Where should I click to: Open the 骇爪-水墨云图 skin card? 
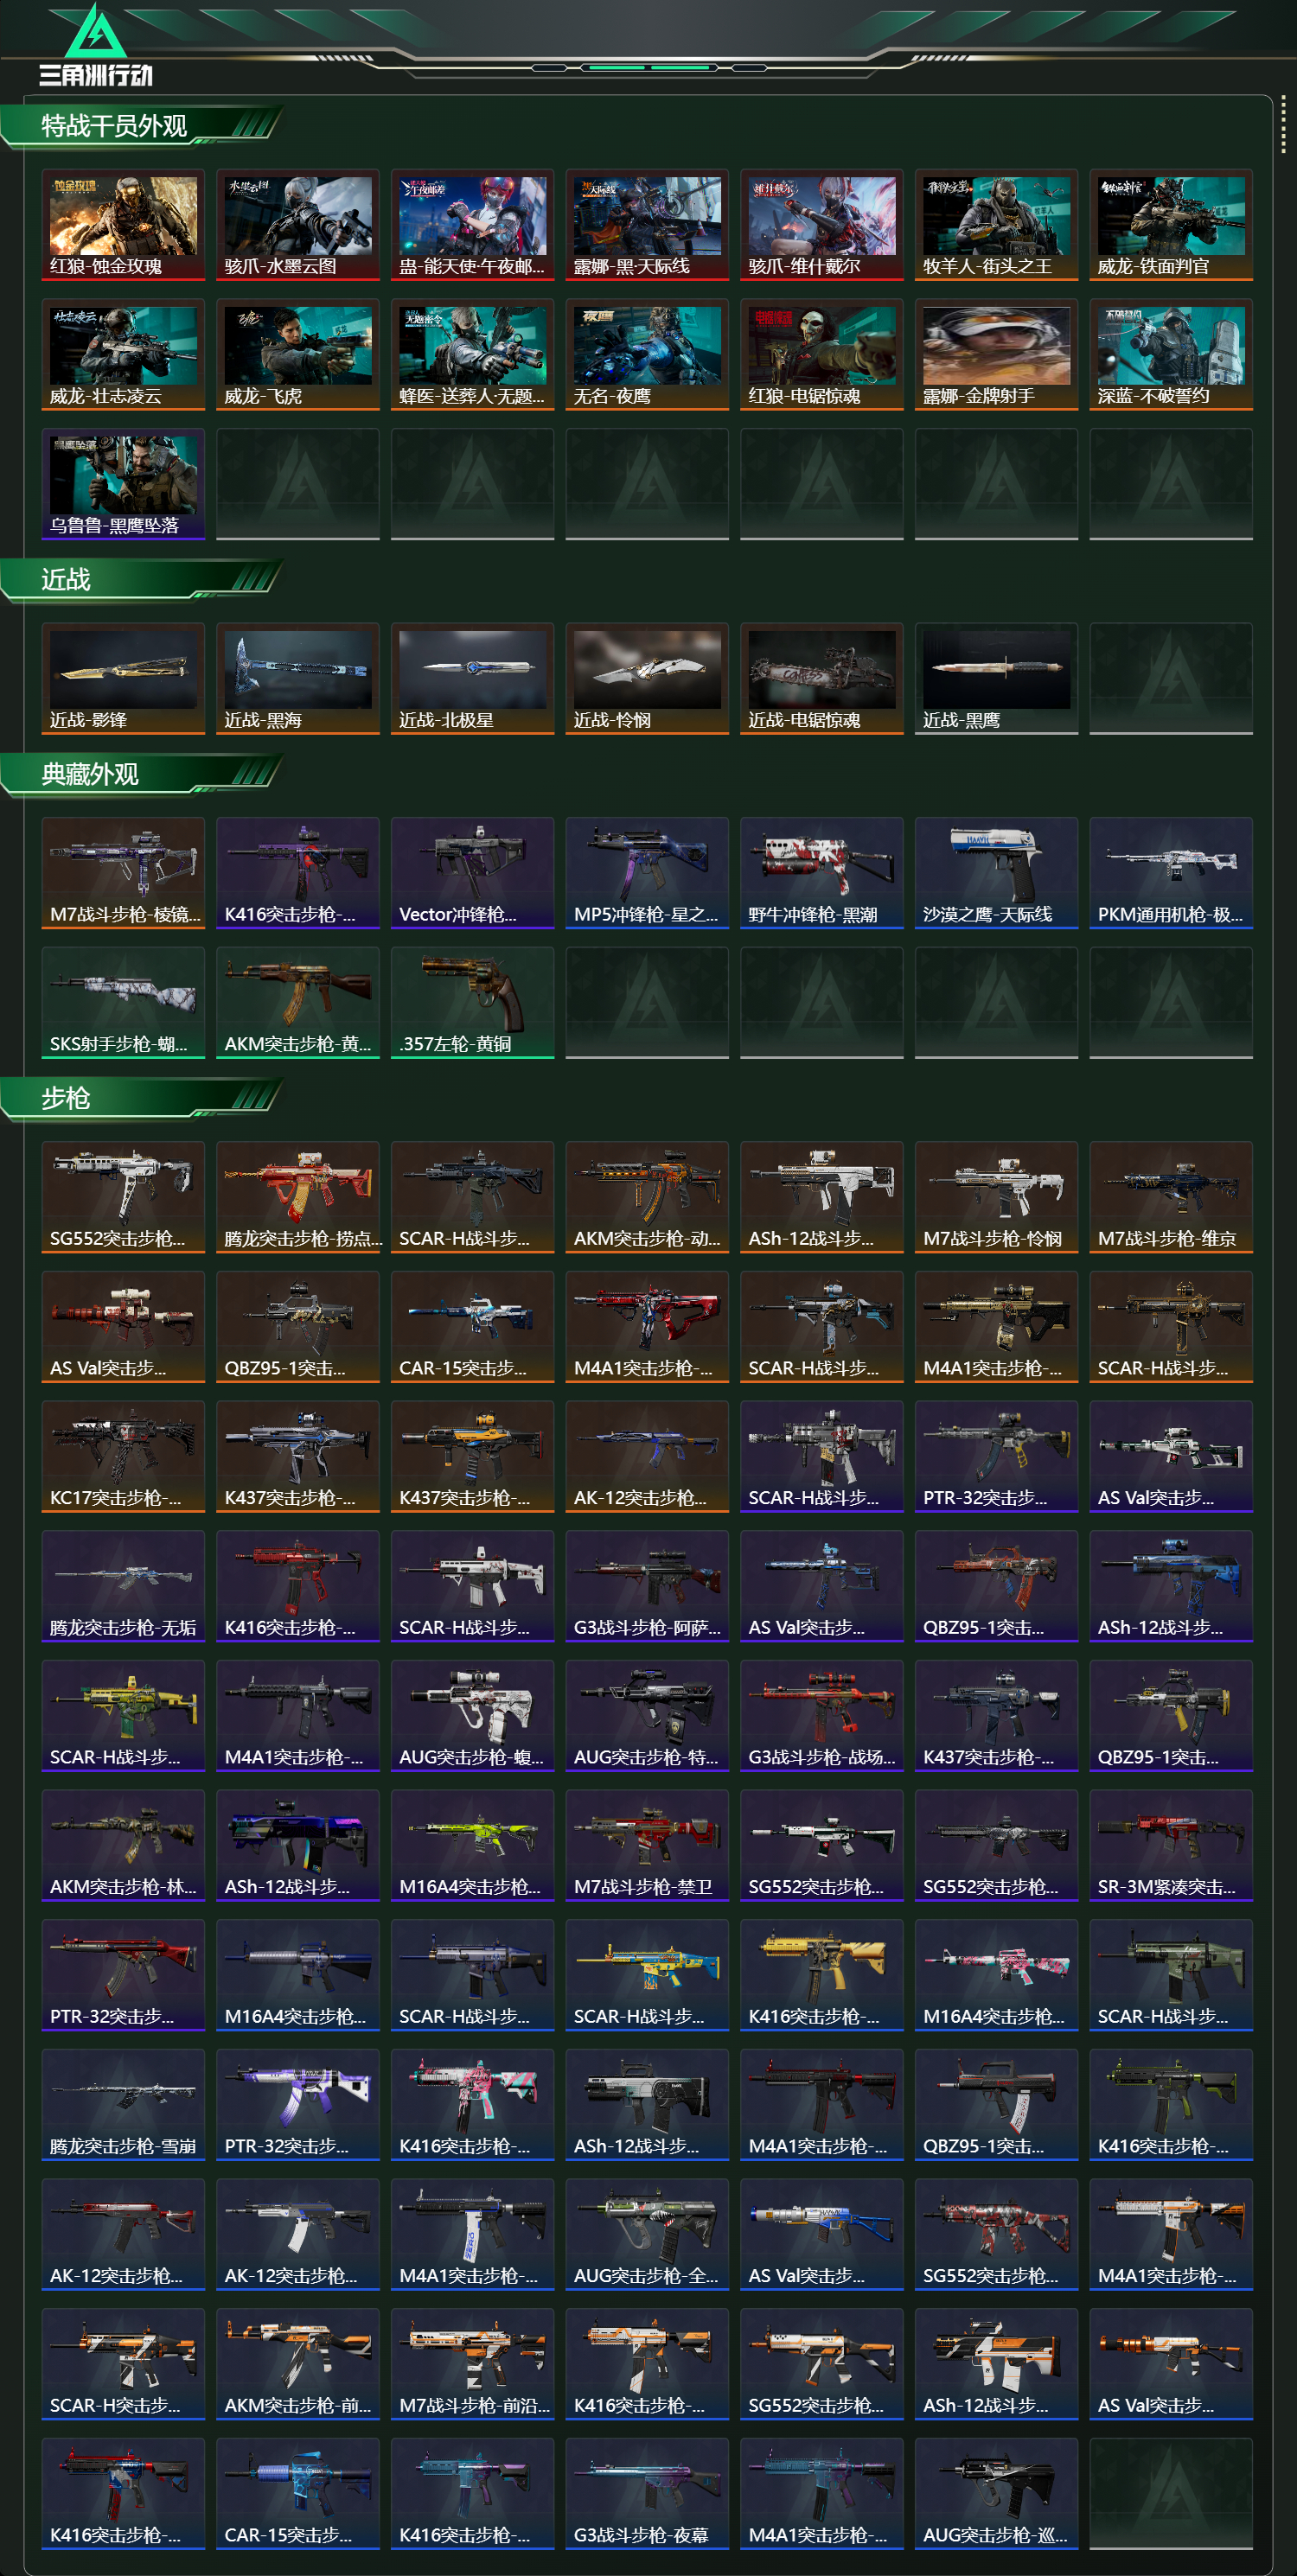(x=298, y=224)
